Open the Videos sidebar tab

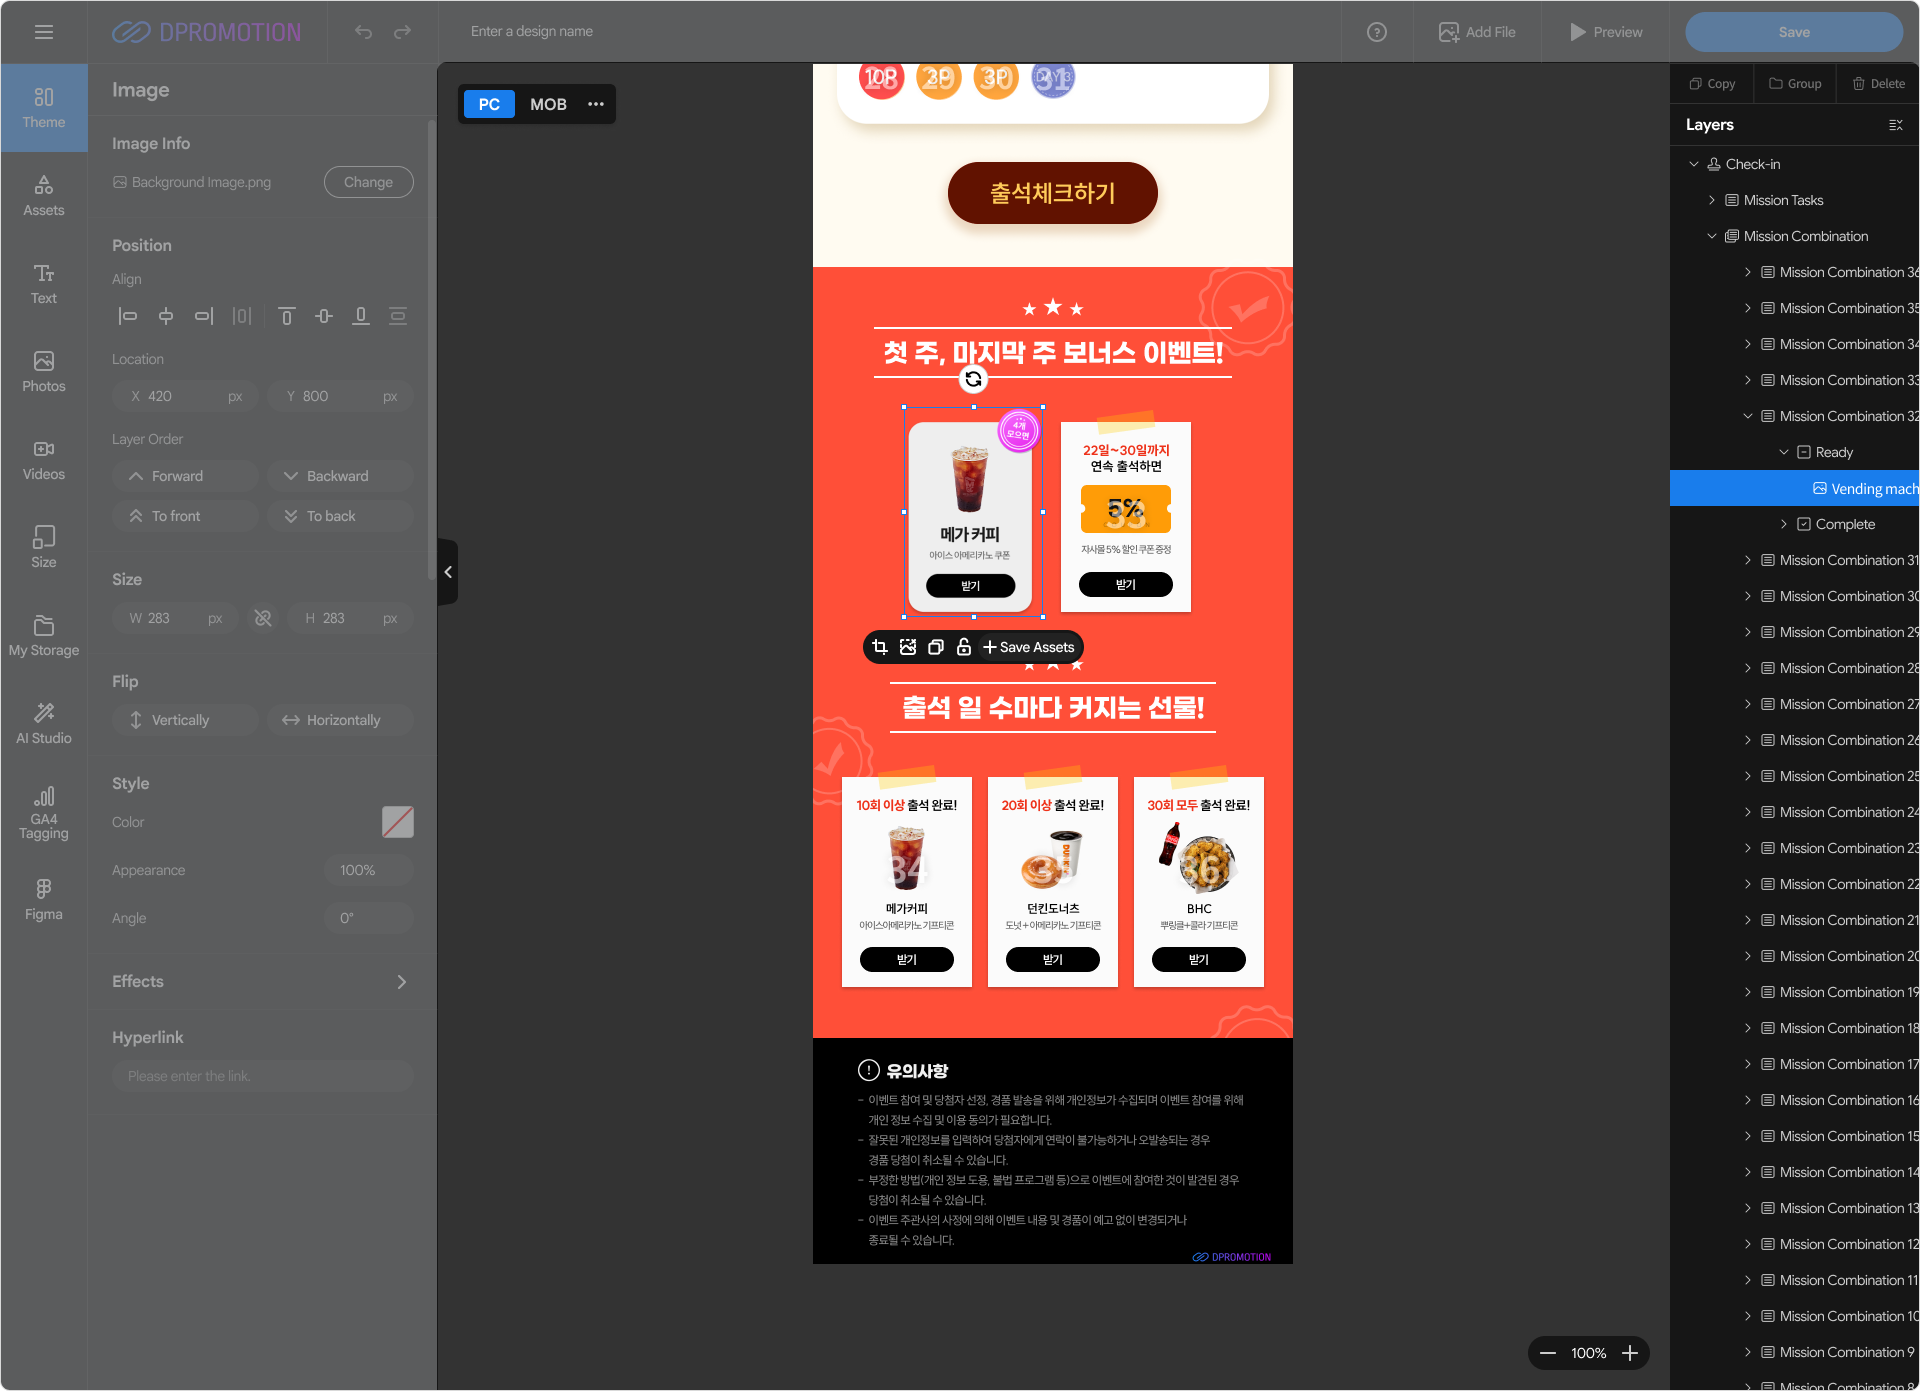[x=44, y=460]
